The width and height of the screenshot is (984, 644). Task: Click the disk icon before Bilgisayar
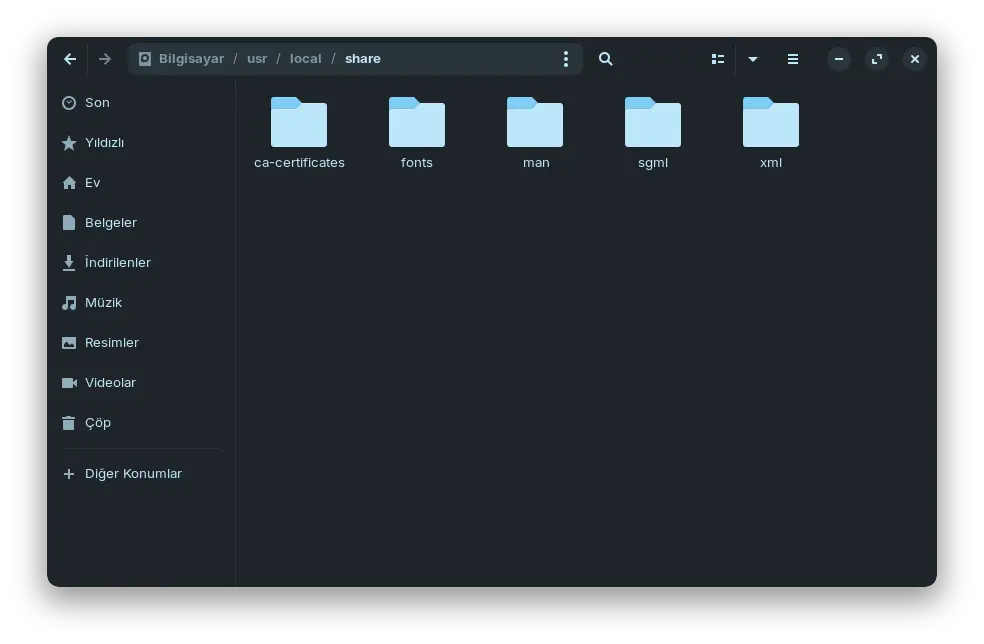(144, 59)
